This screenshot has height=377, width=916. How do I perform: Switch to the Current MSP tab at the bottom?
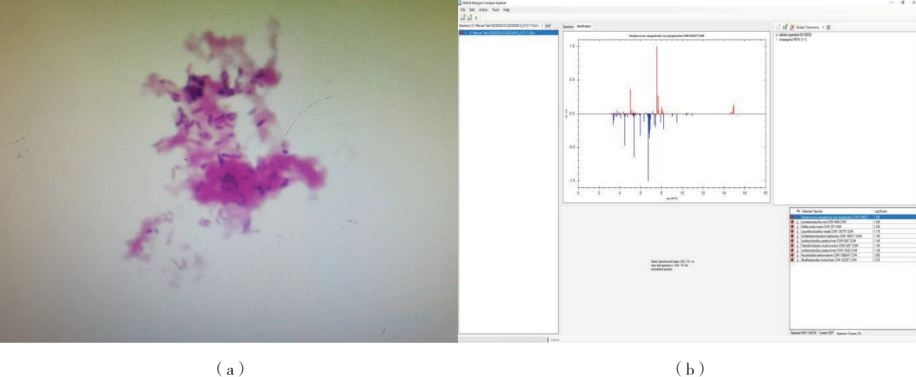pos(826,333)
